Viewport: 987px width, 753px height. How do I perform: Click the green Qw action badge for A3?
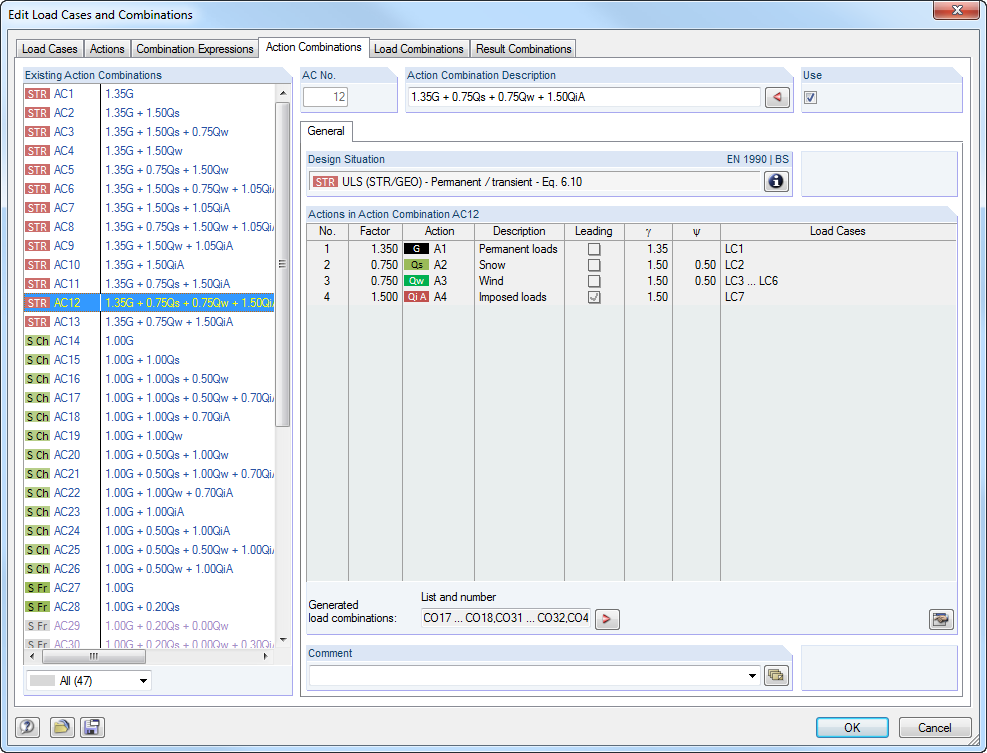[416, 281]
